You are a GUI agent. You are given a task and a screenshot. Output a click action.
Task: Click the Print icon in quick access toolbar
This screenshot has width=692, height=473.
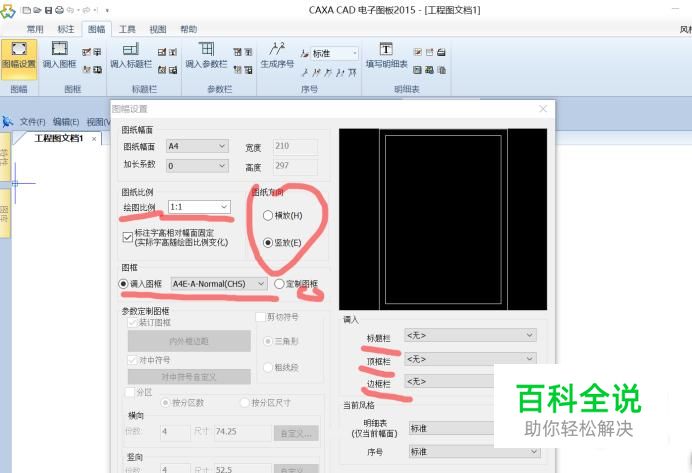(59, 10)
